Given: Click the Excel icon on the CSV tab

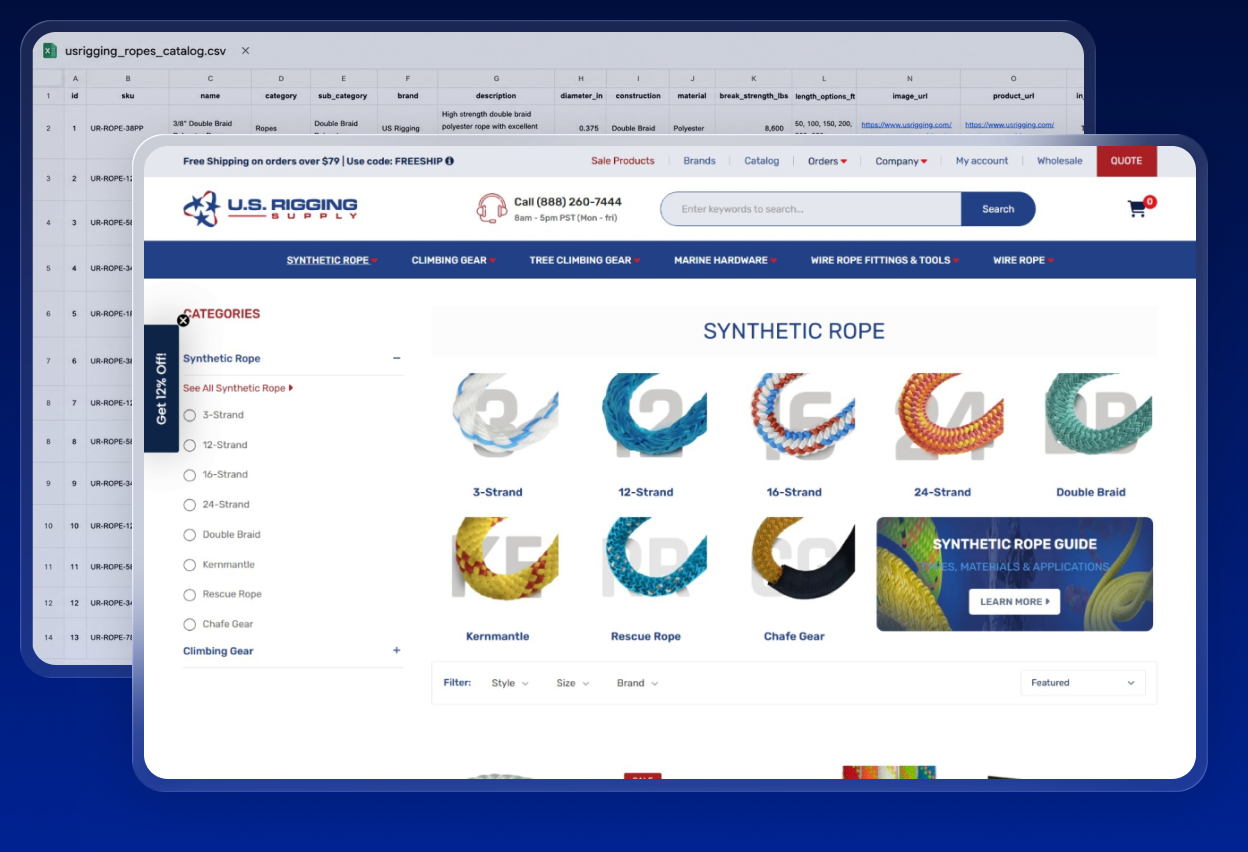Looking at the screenshot, I should tap(50, 50).
